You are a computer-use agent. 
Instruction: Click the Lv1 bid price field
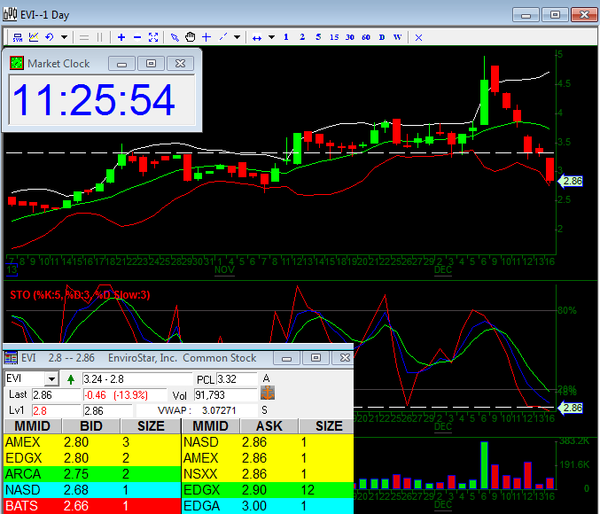[55, 411]
